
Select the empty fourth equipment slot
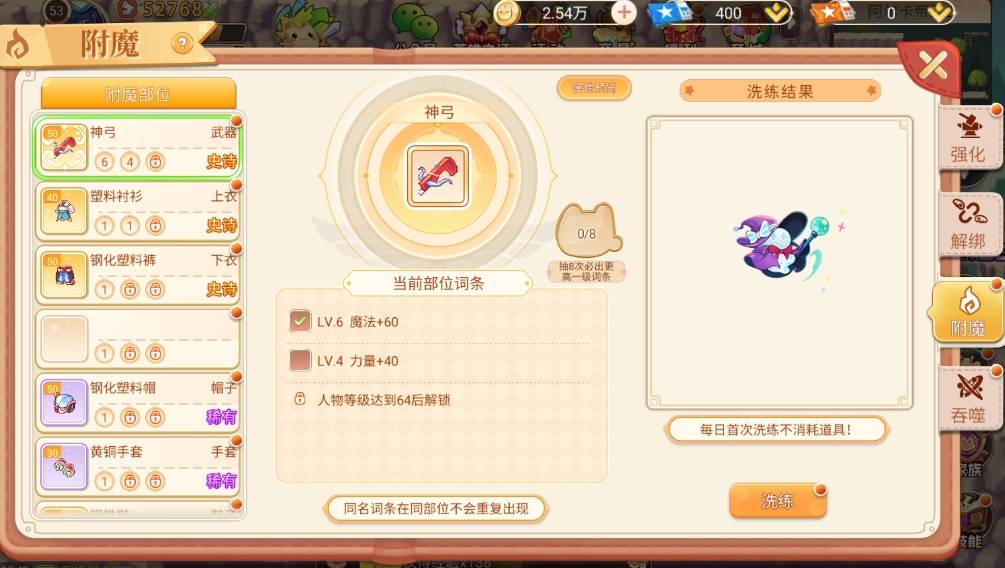pyautogui.click(x=138, y=339)
